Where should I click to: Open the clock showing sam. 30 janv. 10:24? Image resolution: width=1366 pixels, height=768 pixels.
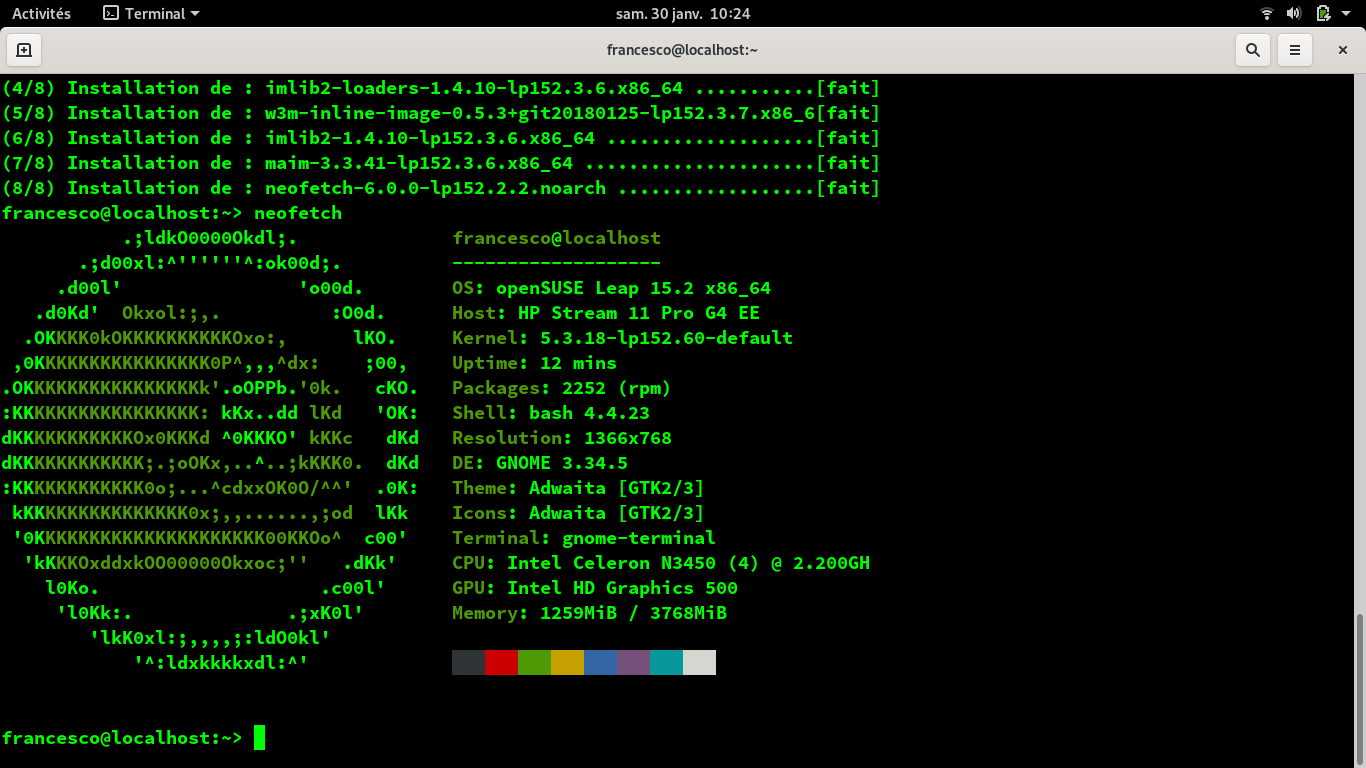682,14
